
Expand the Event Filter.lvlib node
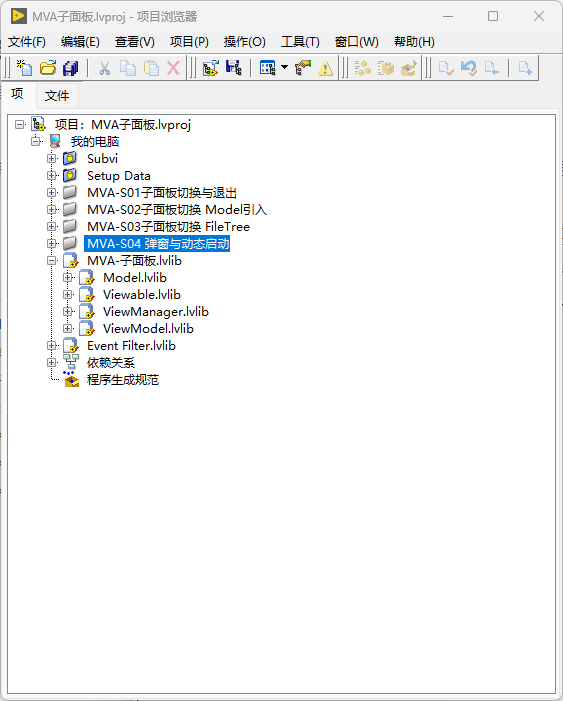point(52,345)
